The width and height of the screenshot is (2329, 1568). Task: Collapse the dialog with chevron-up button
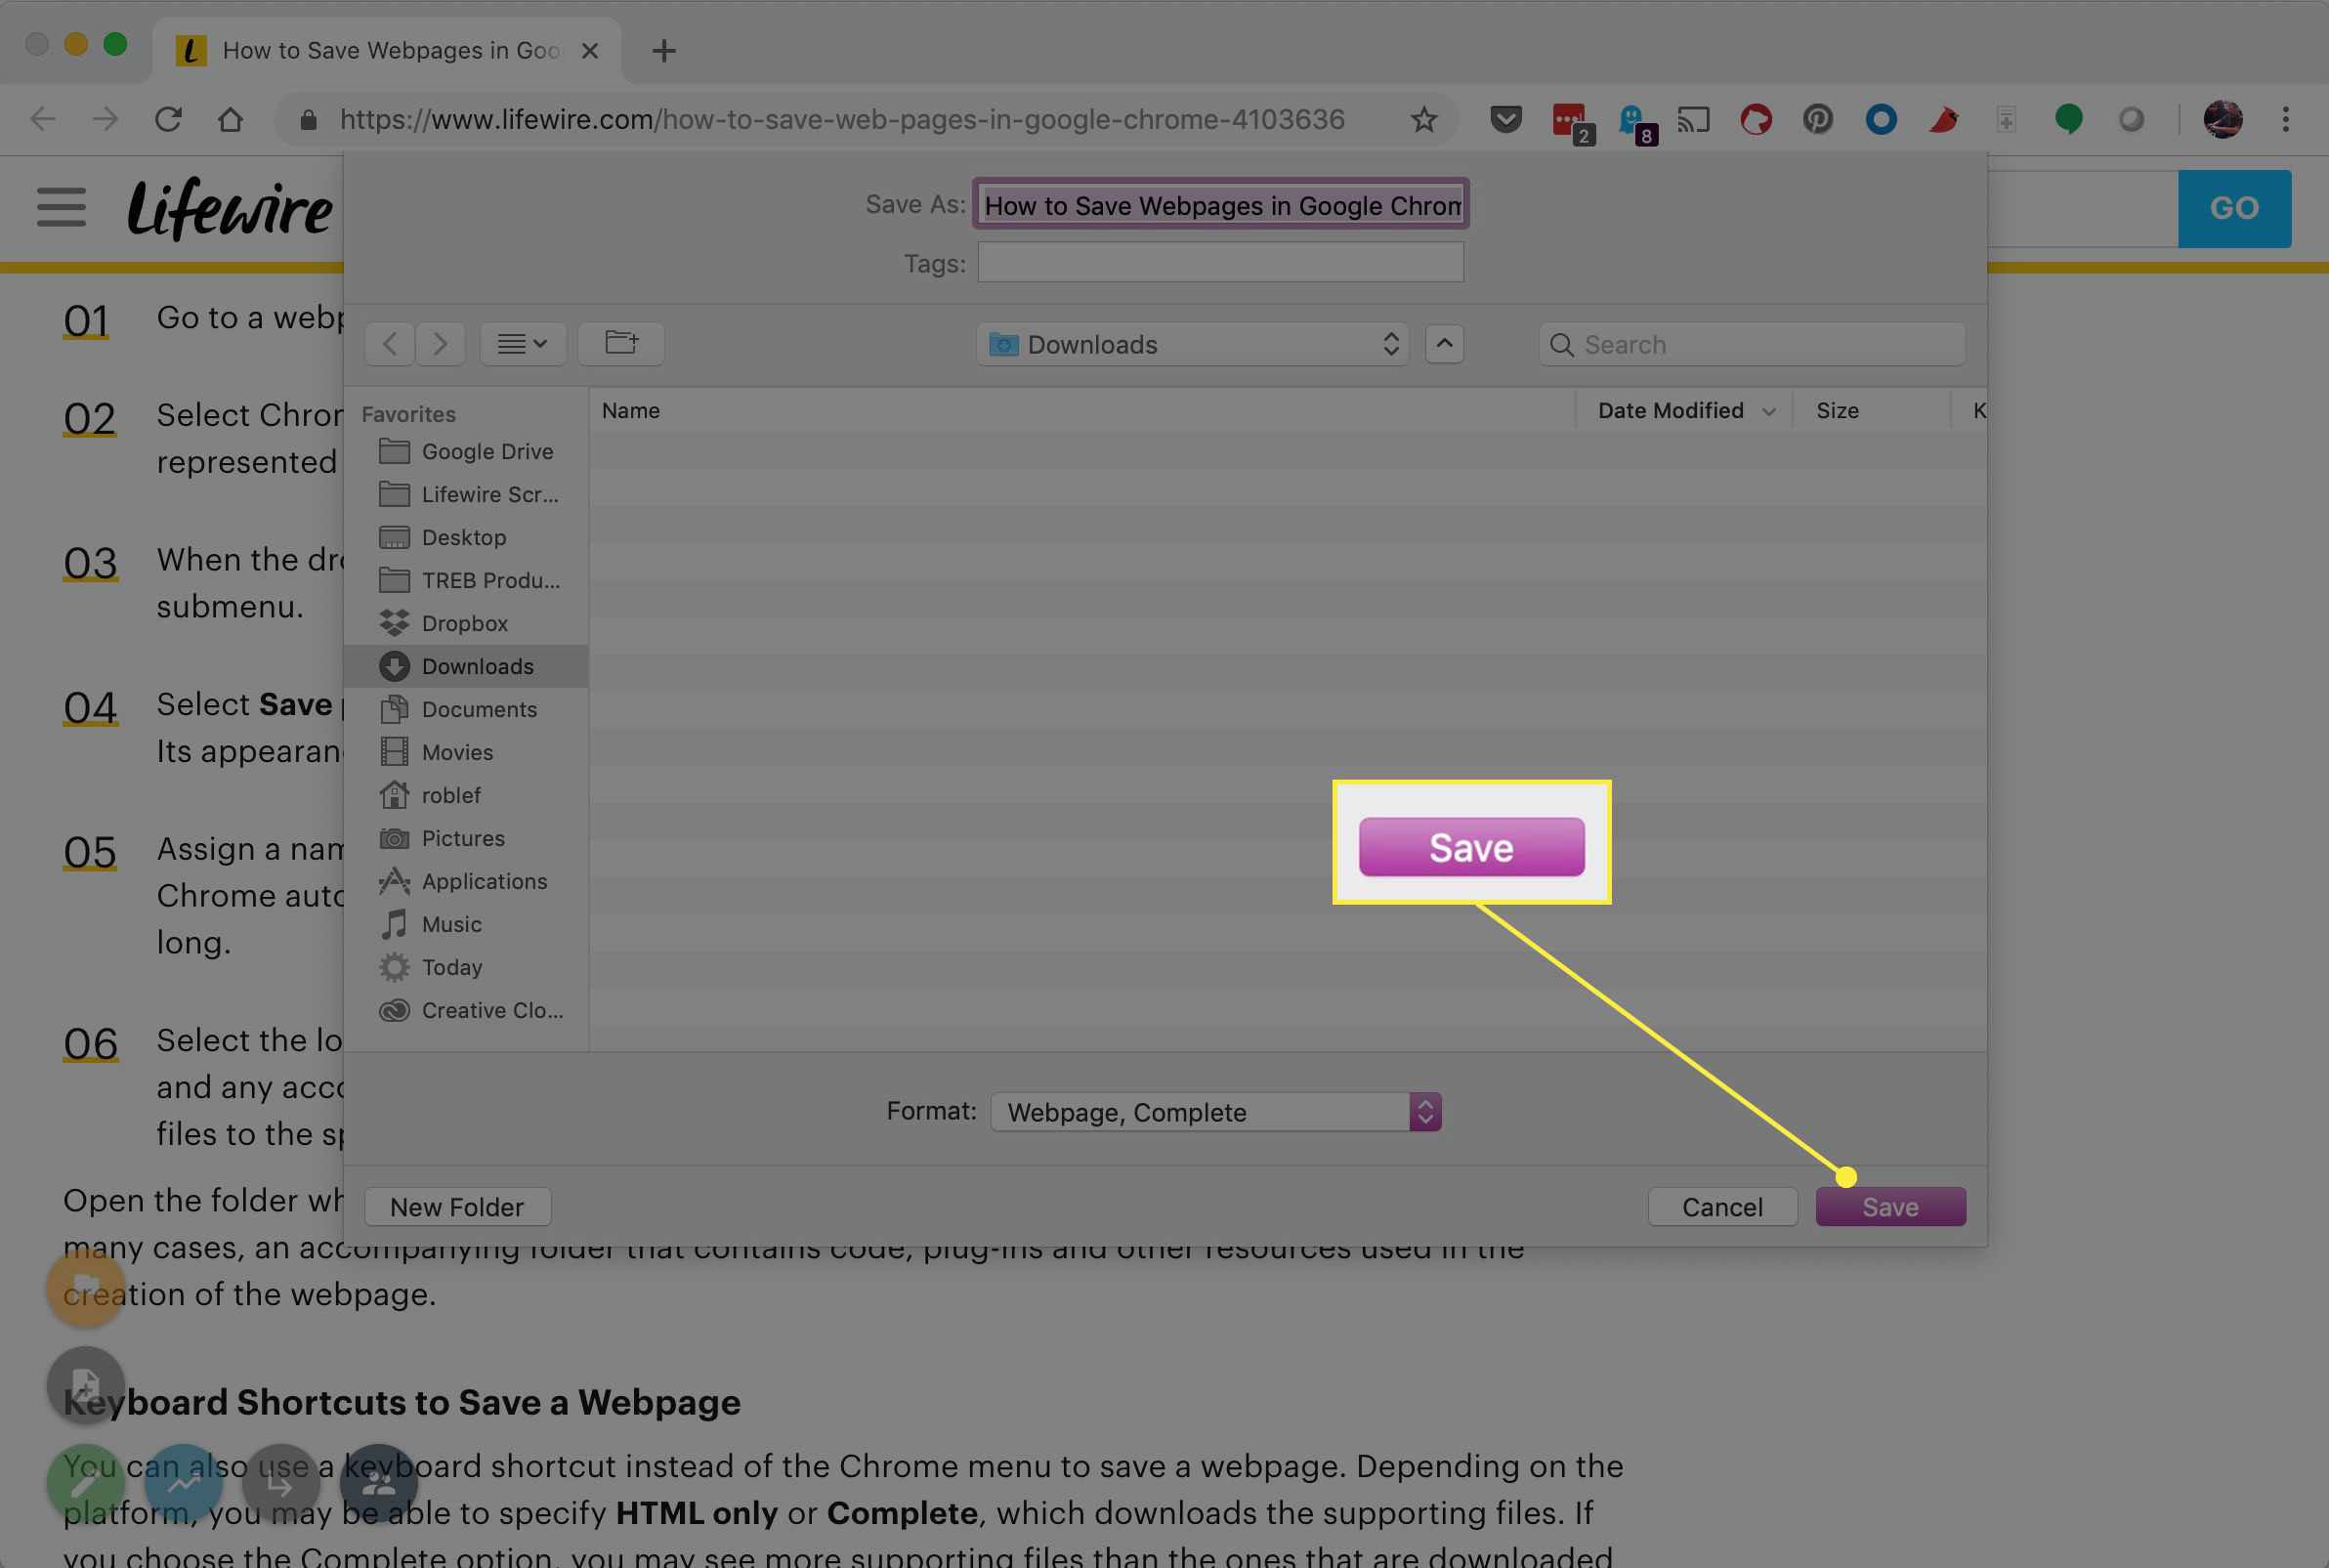point(1444,343)
